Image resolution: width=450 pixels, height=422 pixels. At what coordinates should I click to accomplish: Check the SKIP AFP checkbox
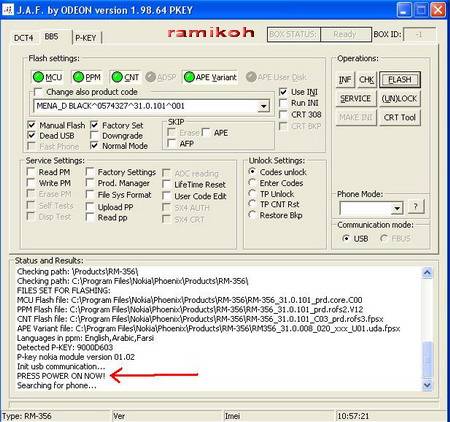pyautogui.click(x=172, y=143)
